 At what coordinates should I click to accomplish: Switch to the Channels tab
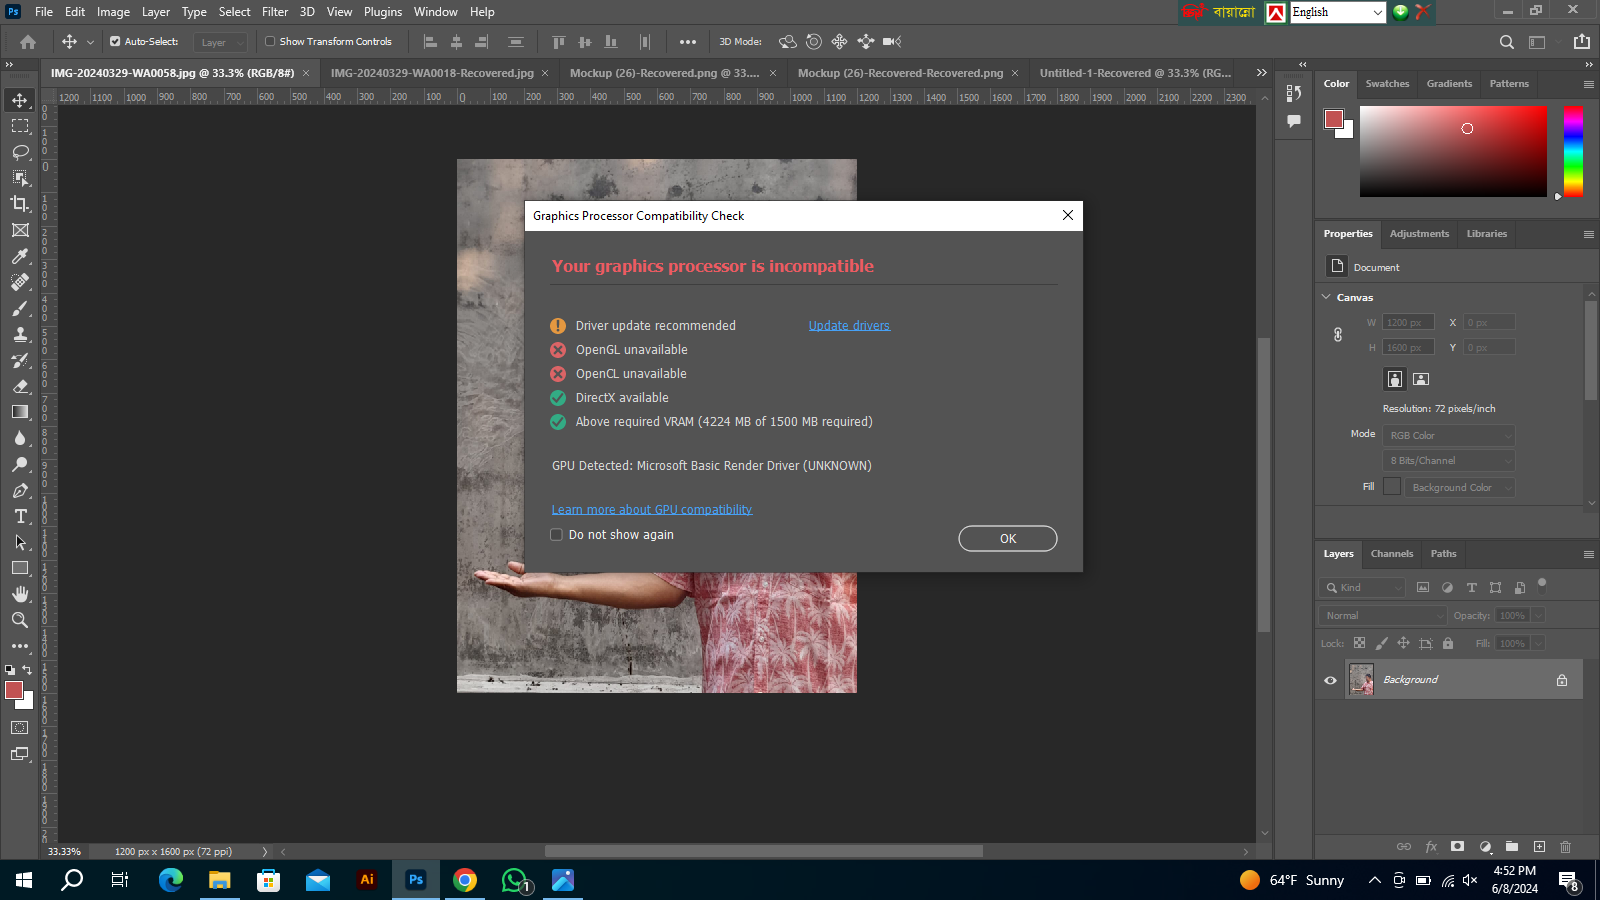tap(1391, 554)
